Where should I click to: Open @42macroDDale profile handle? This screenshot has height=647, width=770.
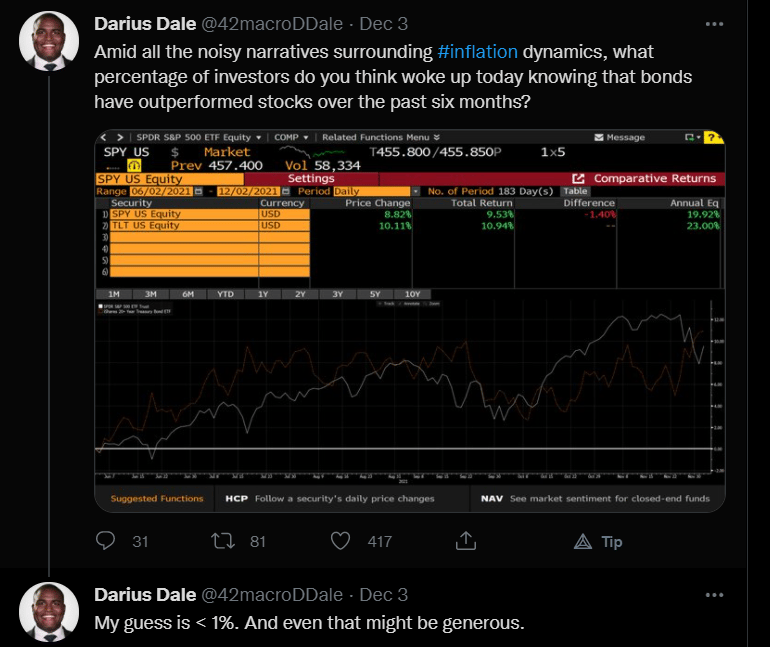pos(272,24)
